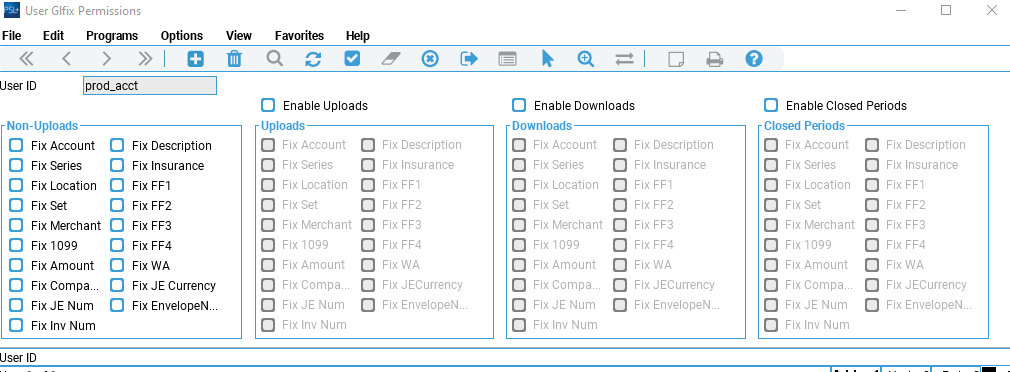
Task: Open the File menu
Action: tap(12, 35)
